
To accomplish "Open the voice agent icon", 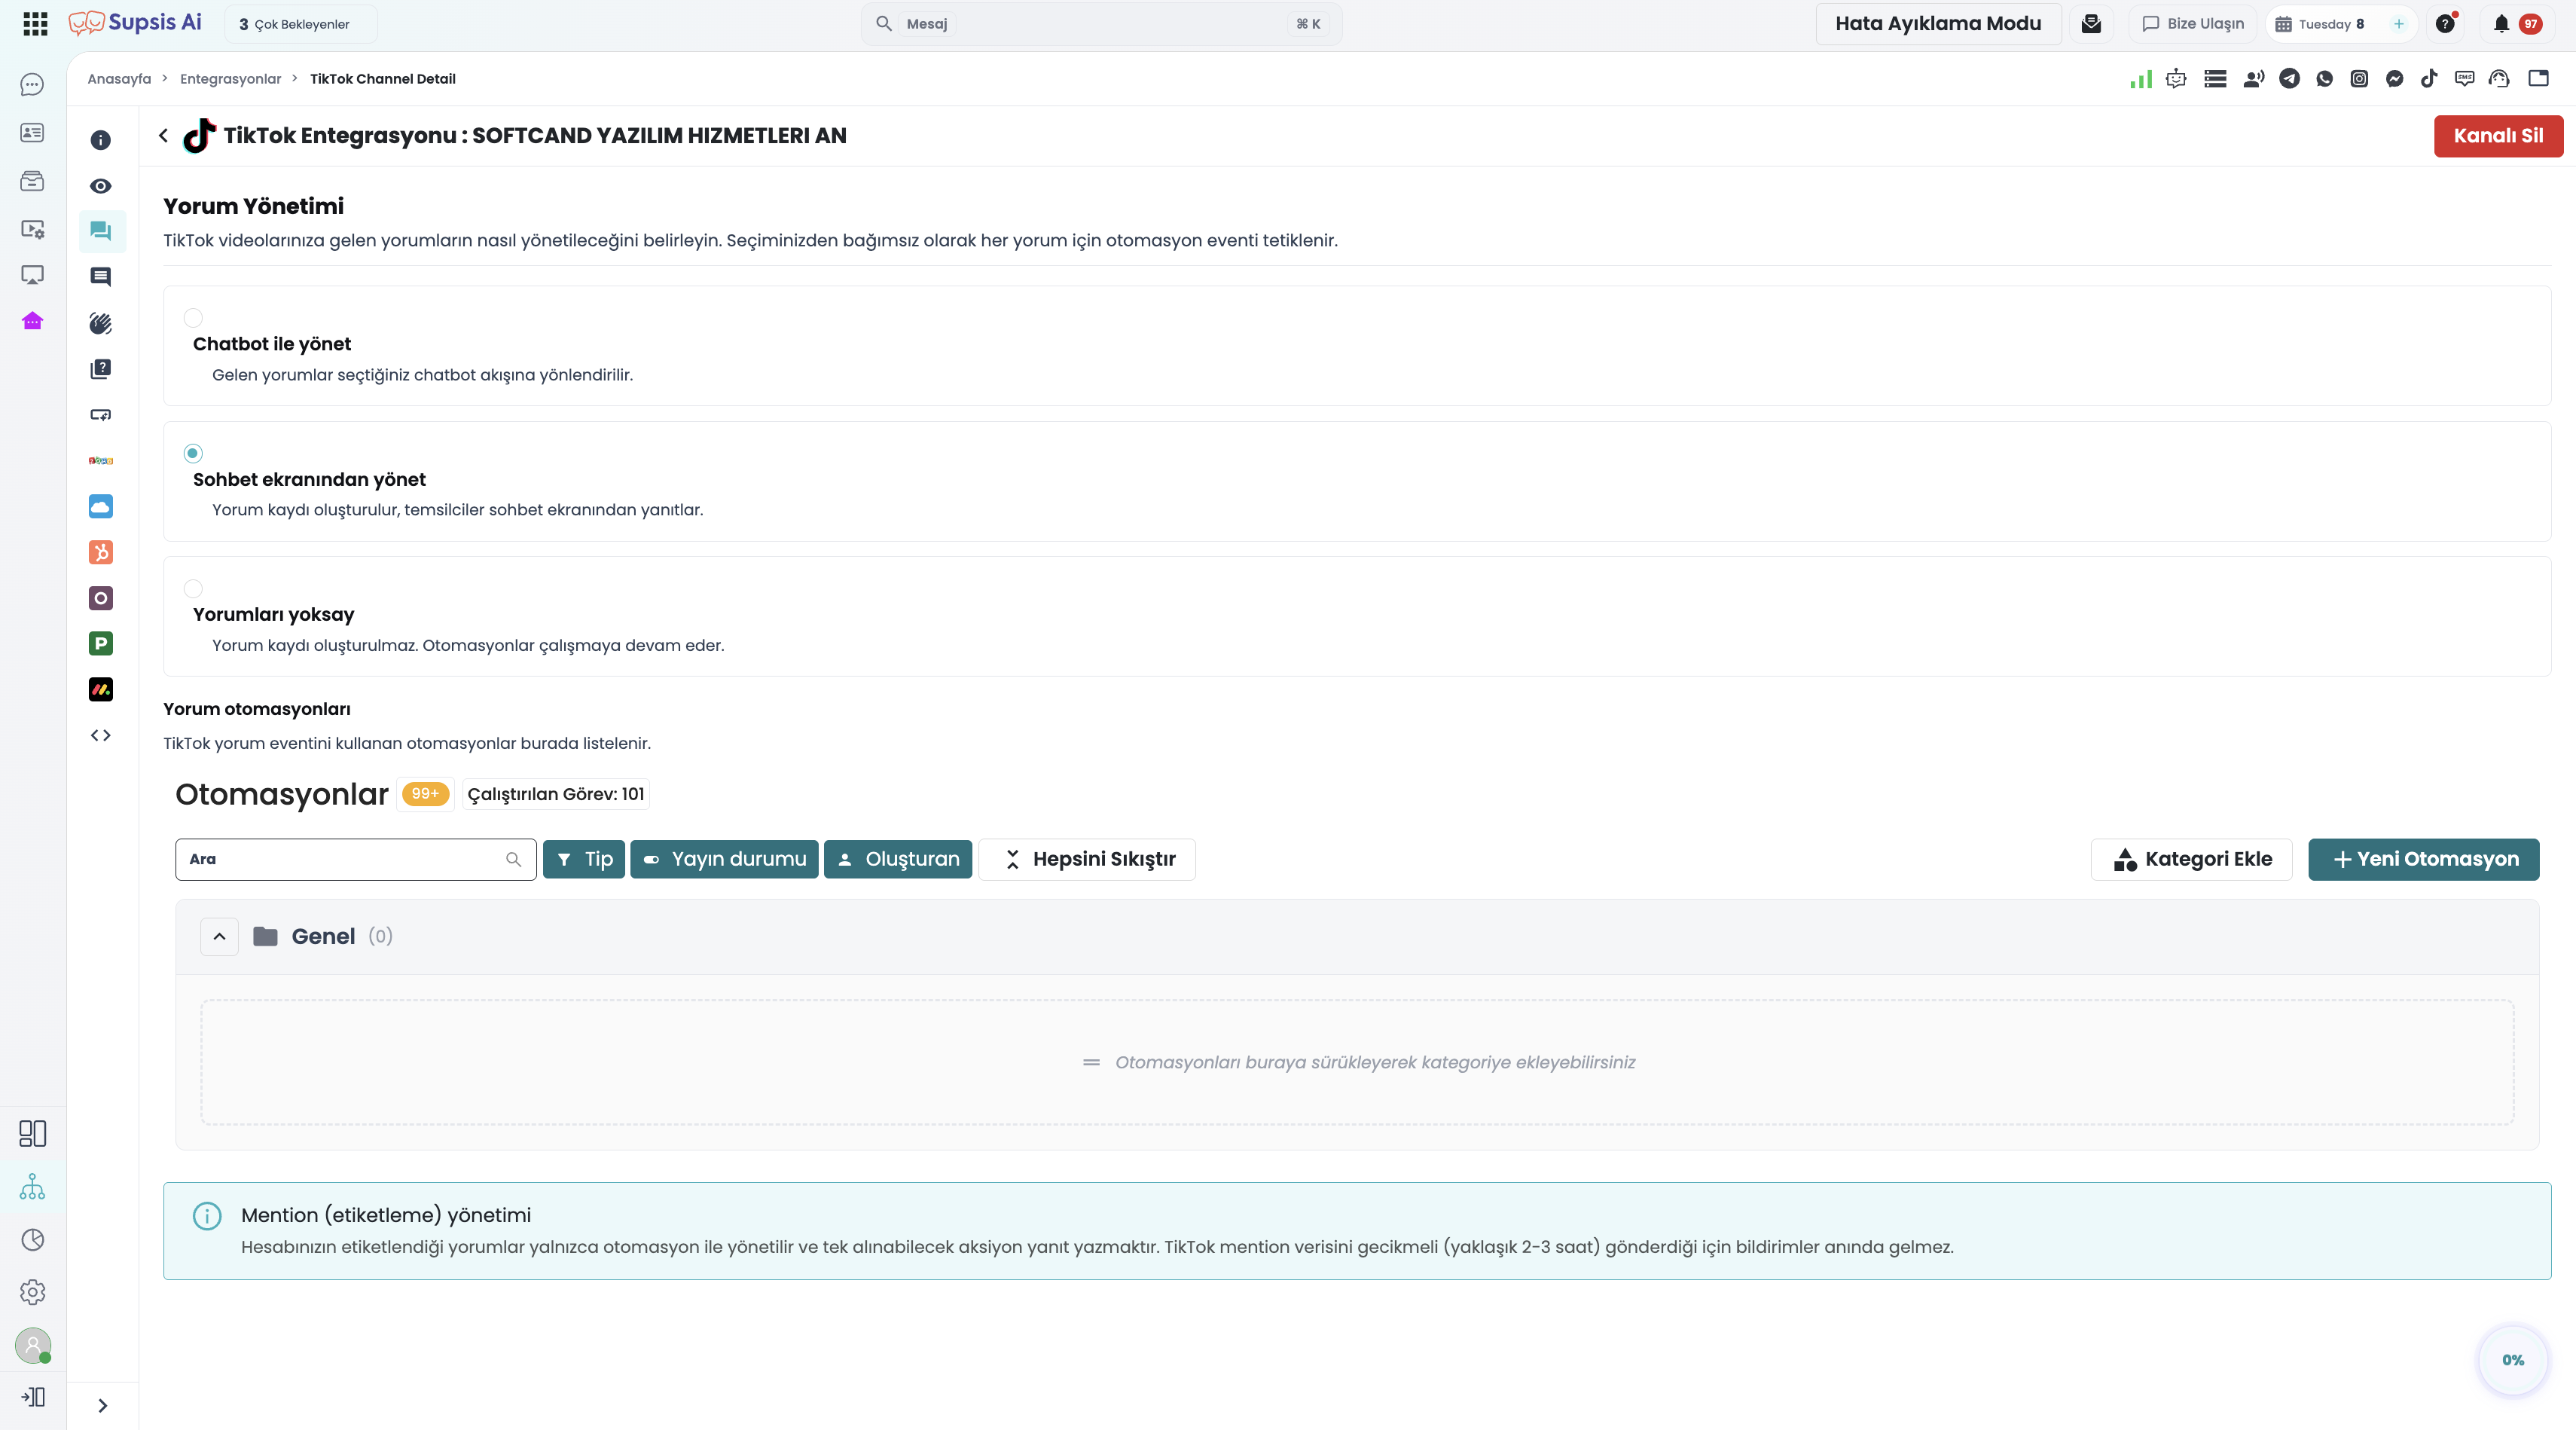I will pos(2253,79).
